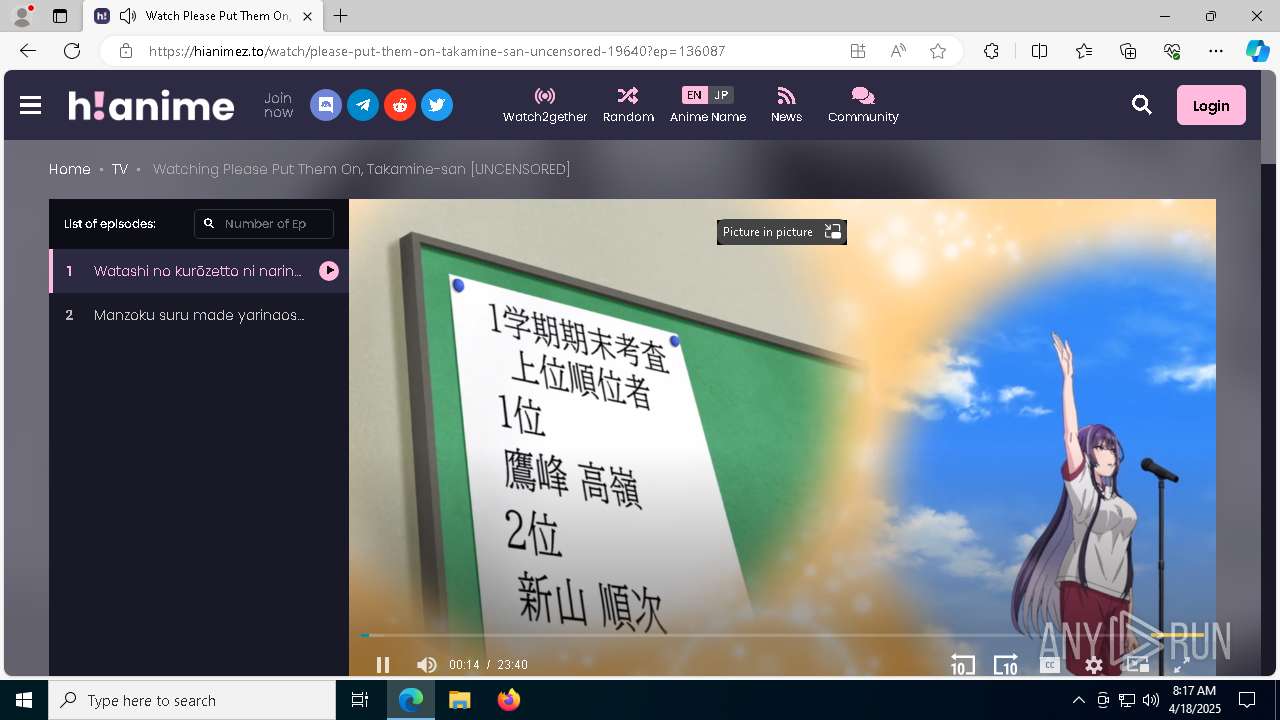Viewport: 1280px width, 720px height.
Task: Open Browser essentials
Action: (1172, 51)
